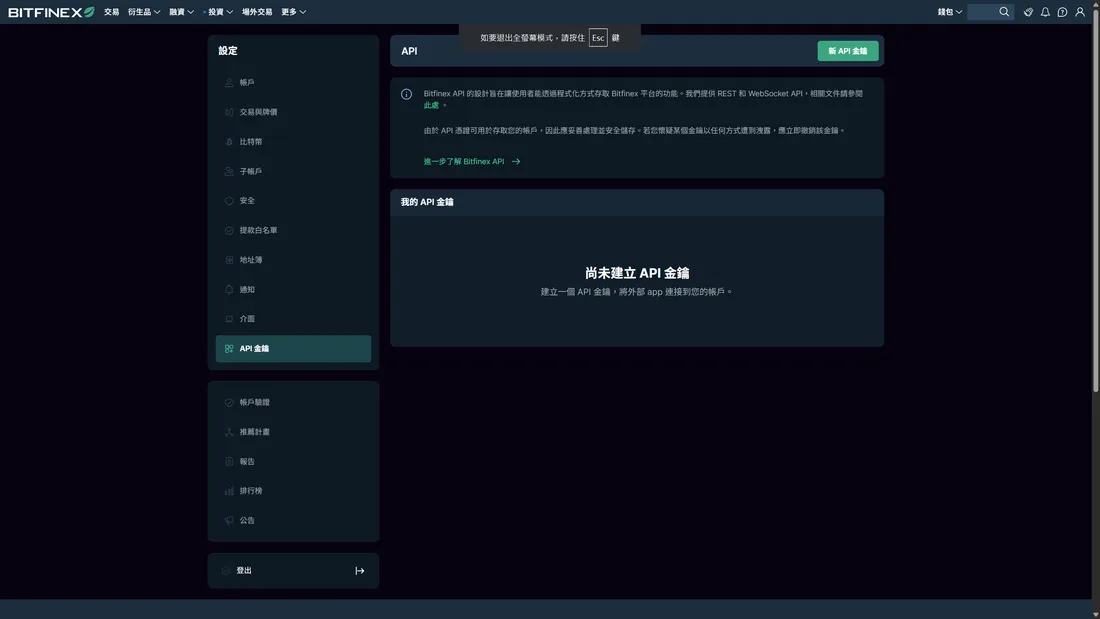Expand the 投資 dropdown menu

tap(220, 12)
